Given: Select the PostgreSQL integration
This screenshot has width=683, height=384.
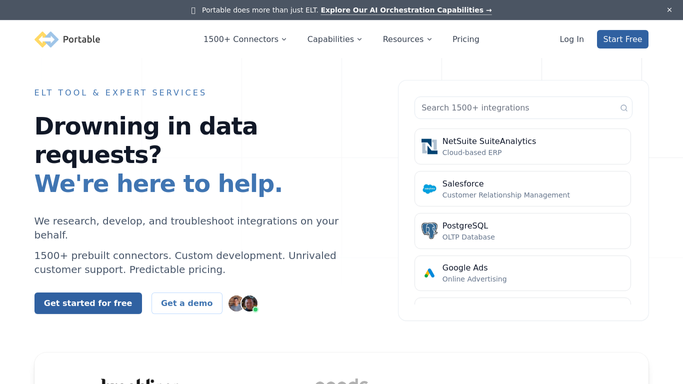Looking at the screenshot, I should [522, 231].
